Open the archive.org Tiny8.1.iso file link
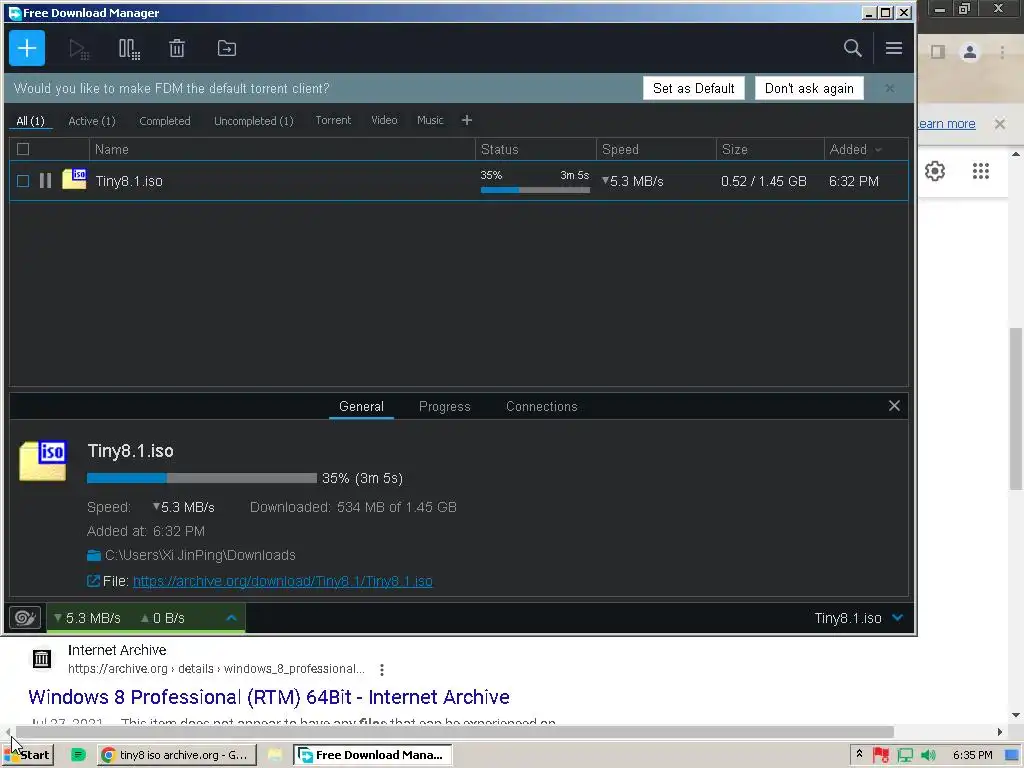This screenshot has height=768, width=1024. [x=283, y=581]
